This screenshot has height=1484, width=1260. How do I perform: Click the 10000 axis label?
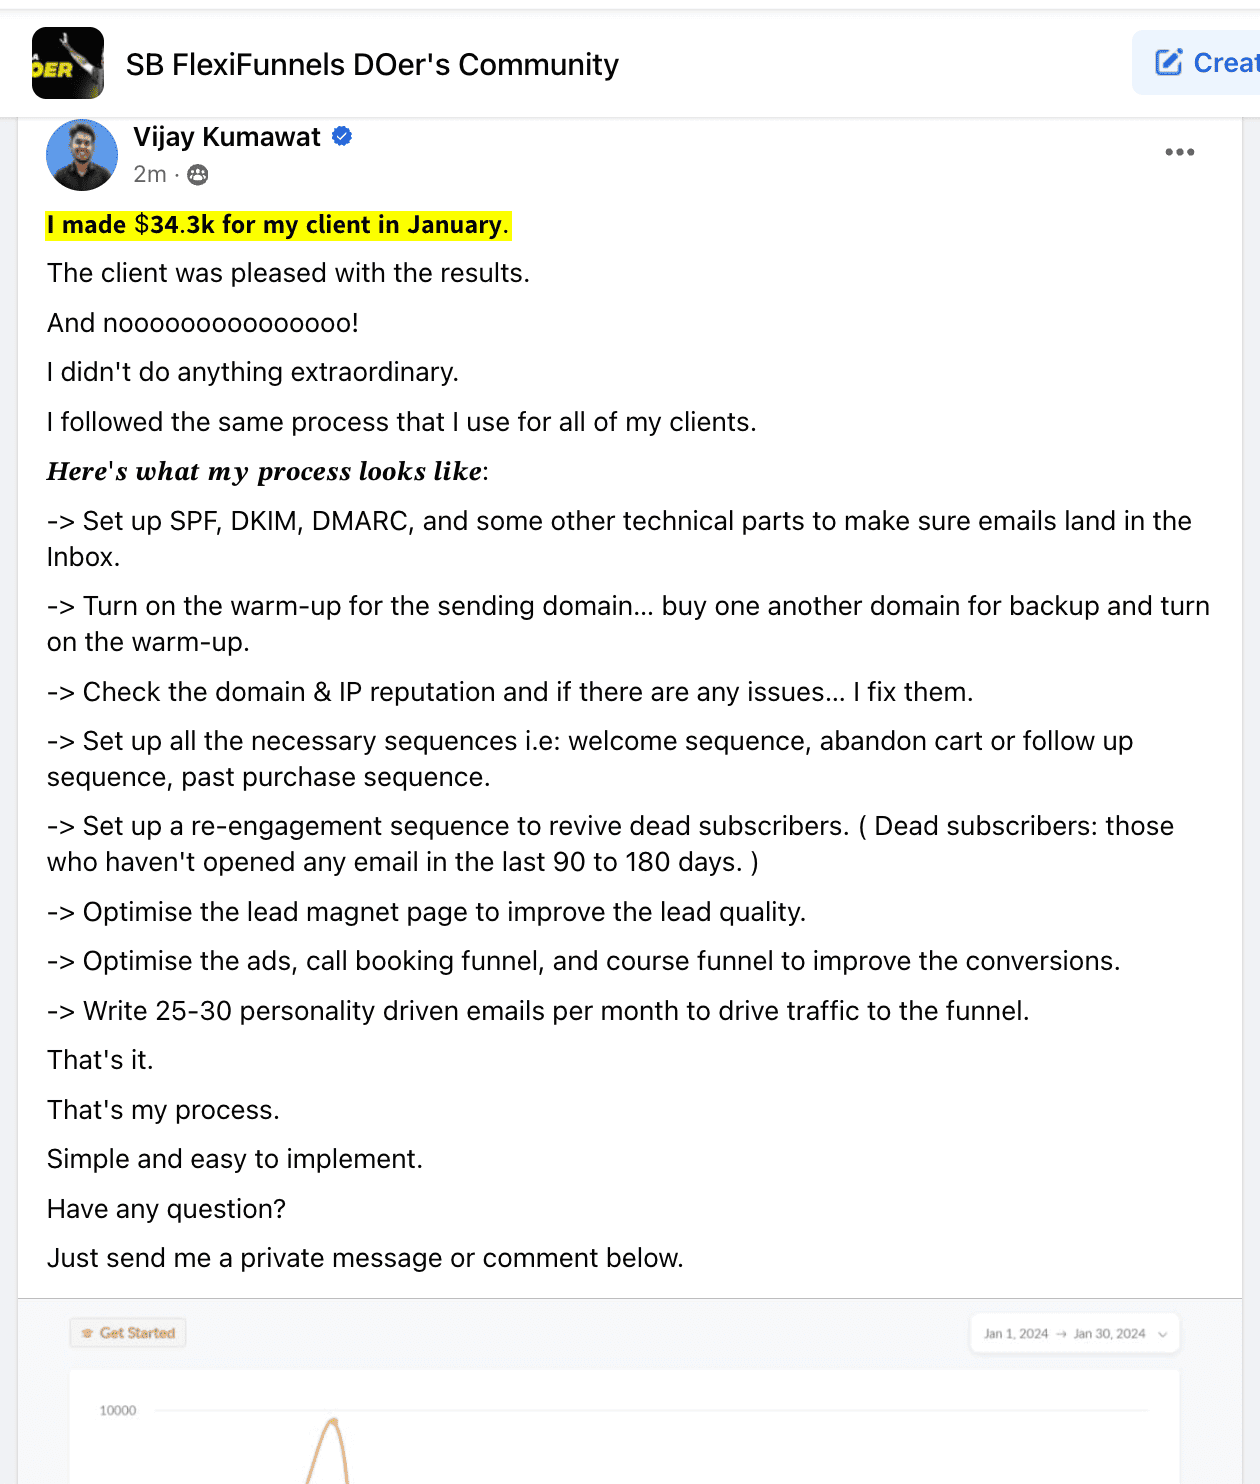[x=118, y=1411]
